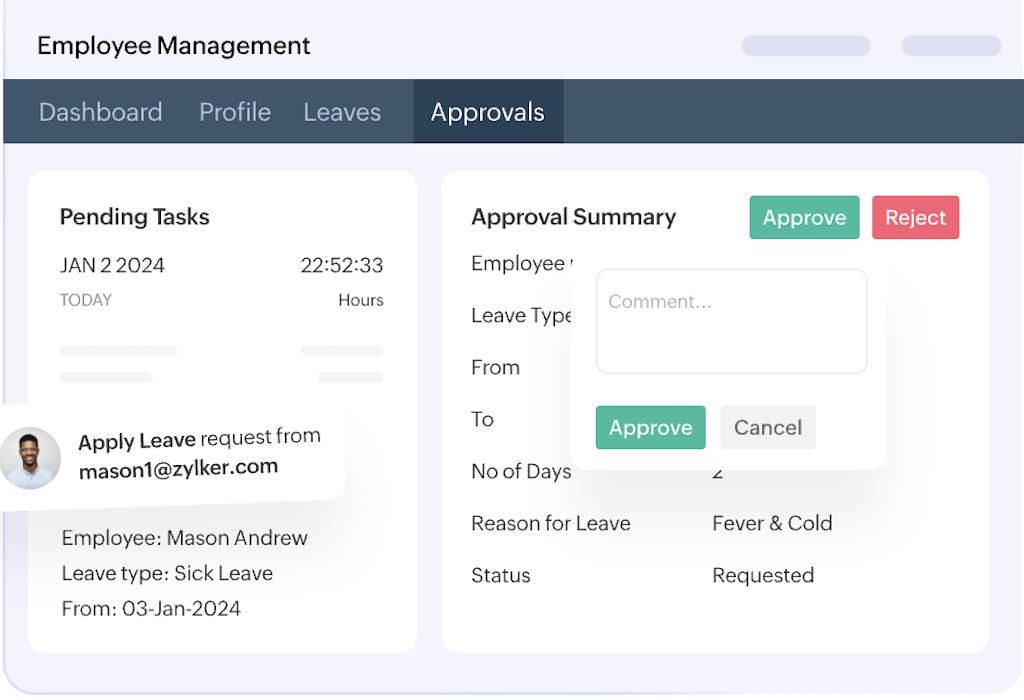Select the Fever & Cold reason text

tap(772, 523)
